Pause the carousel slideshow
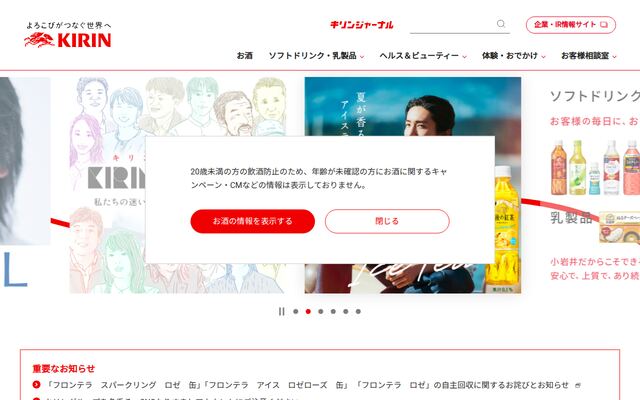 (281, 311)
